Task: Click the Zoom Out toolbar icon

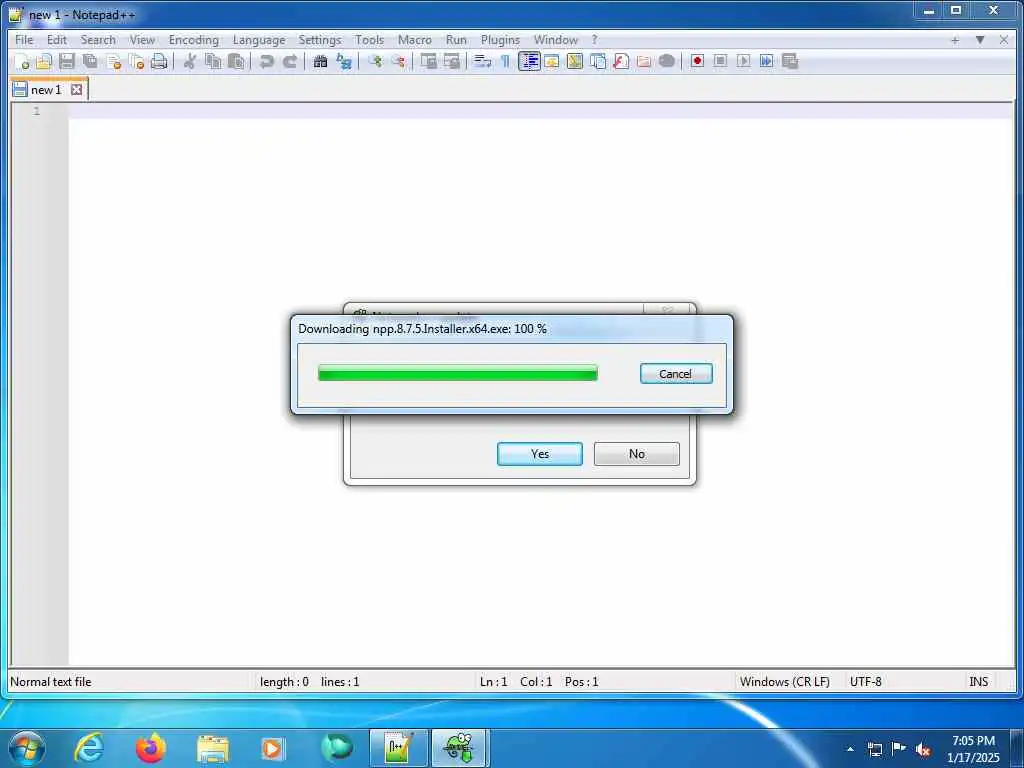Action: 398,61
